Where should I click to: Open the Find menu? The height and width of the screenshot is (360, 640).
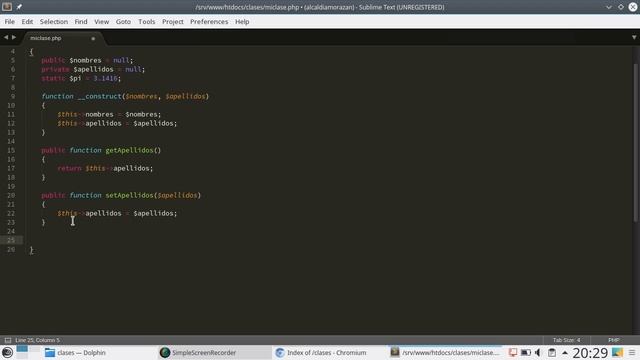point(81,22)
